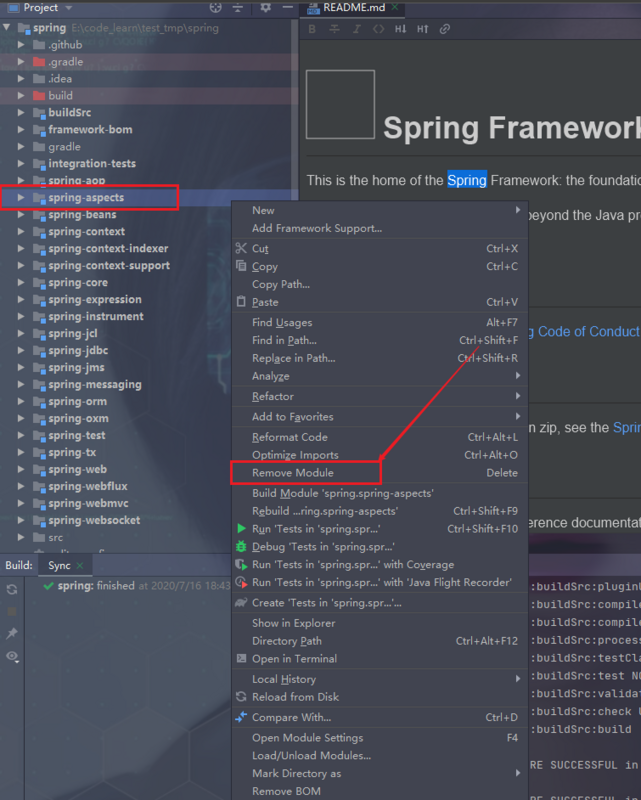Switch to the README.md editor tab
The height and width of the screenshot is (800, 641).
(x=354, y=8)
